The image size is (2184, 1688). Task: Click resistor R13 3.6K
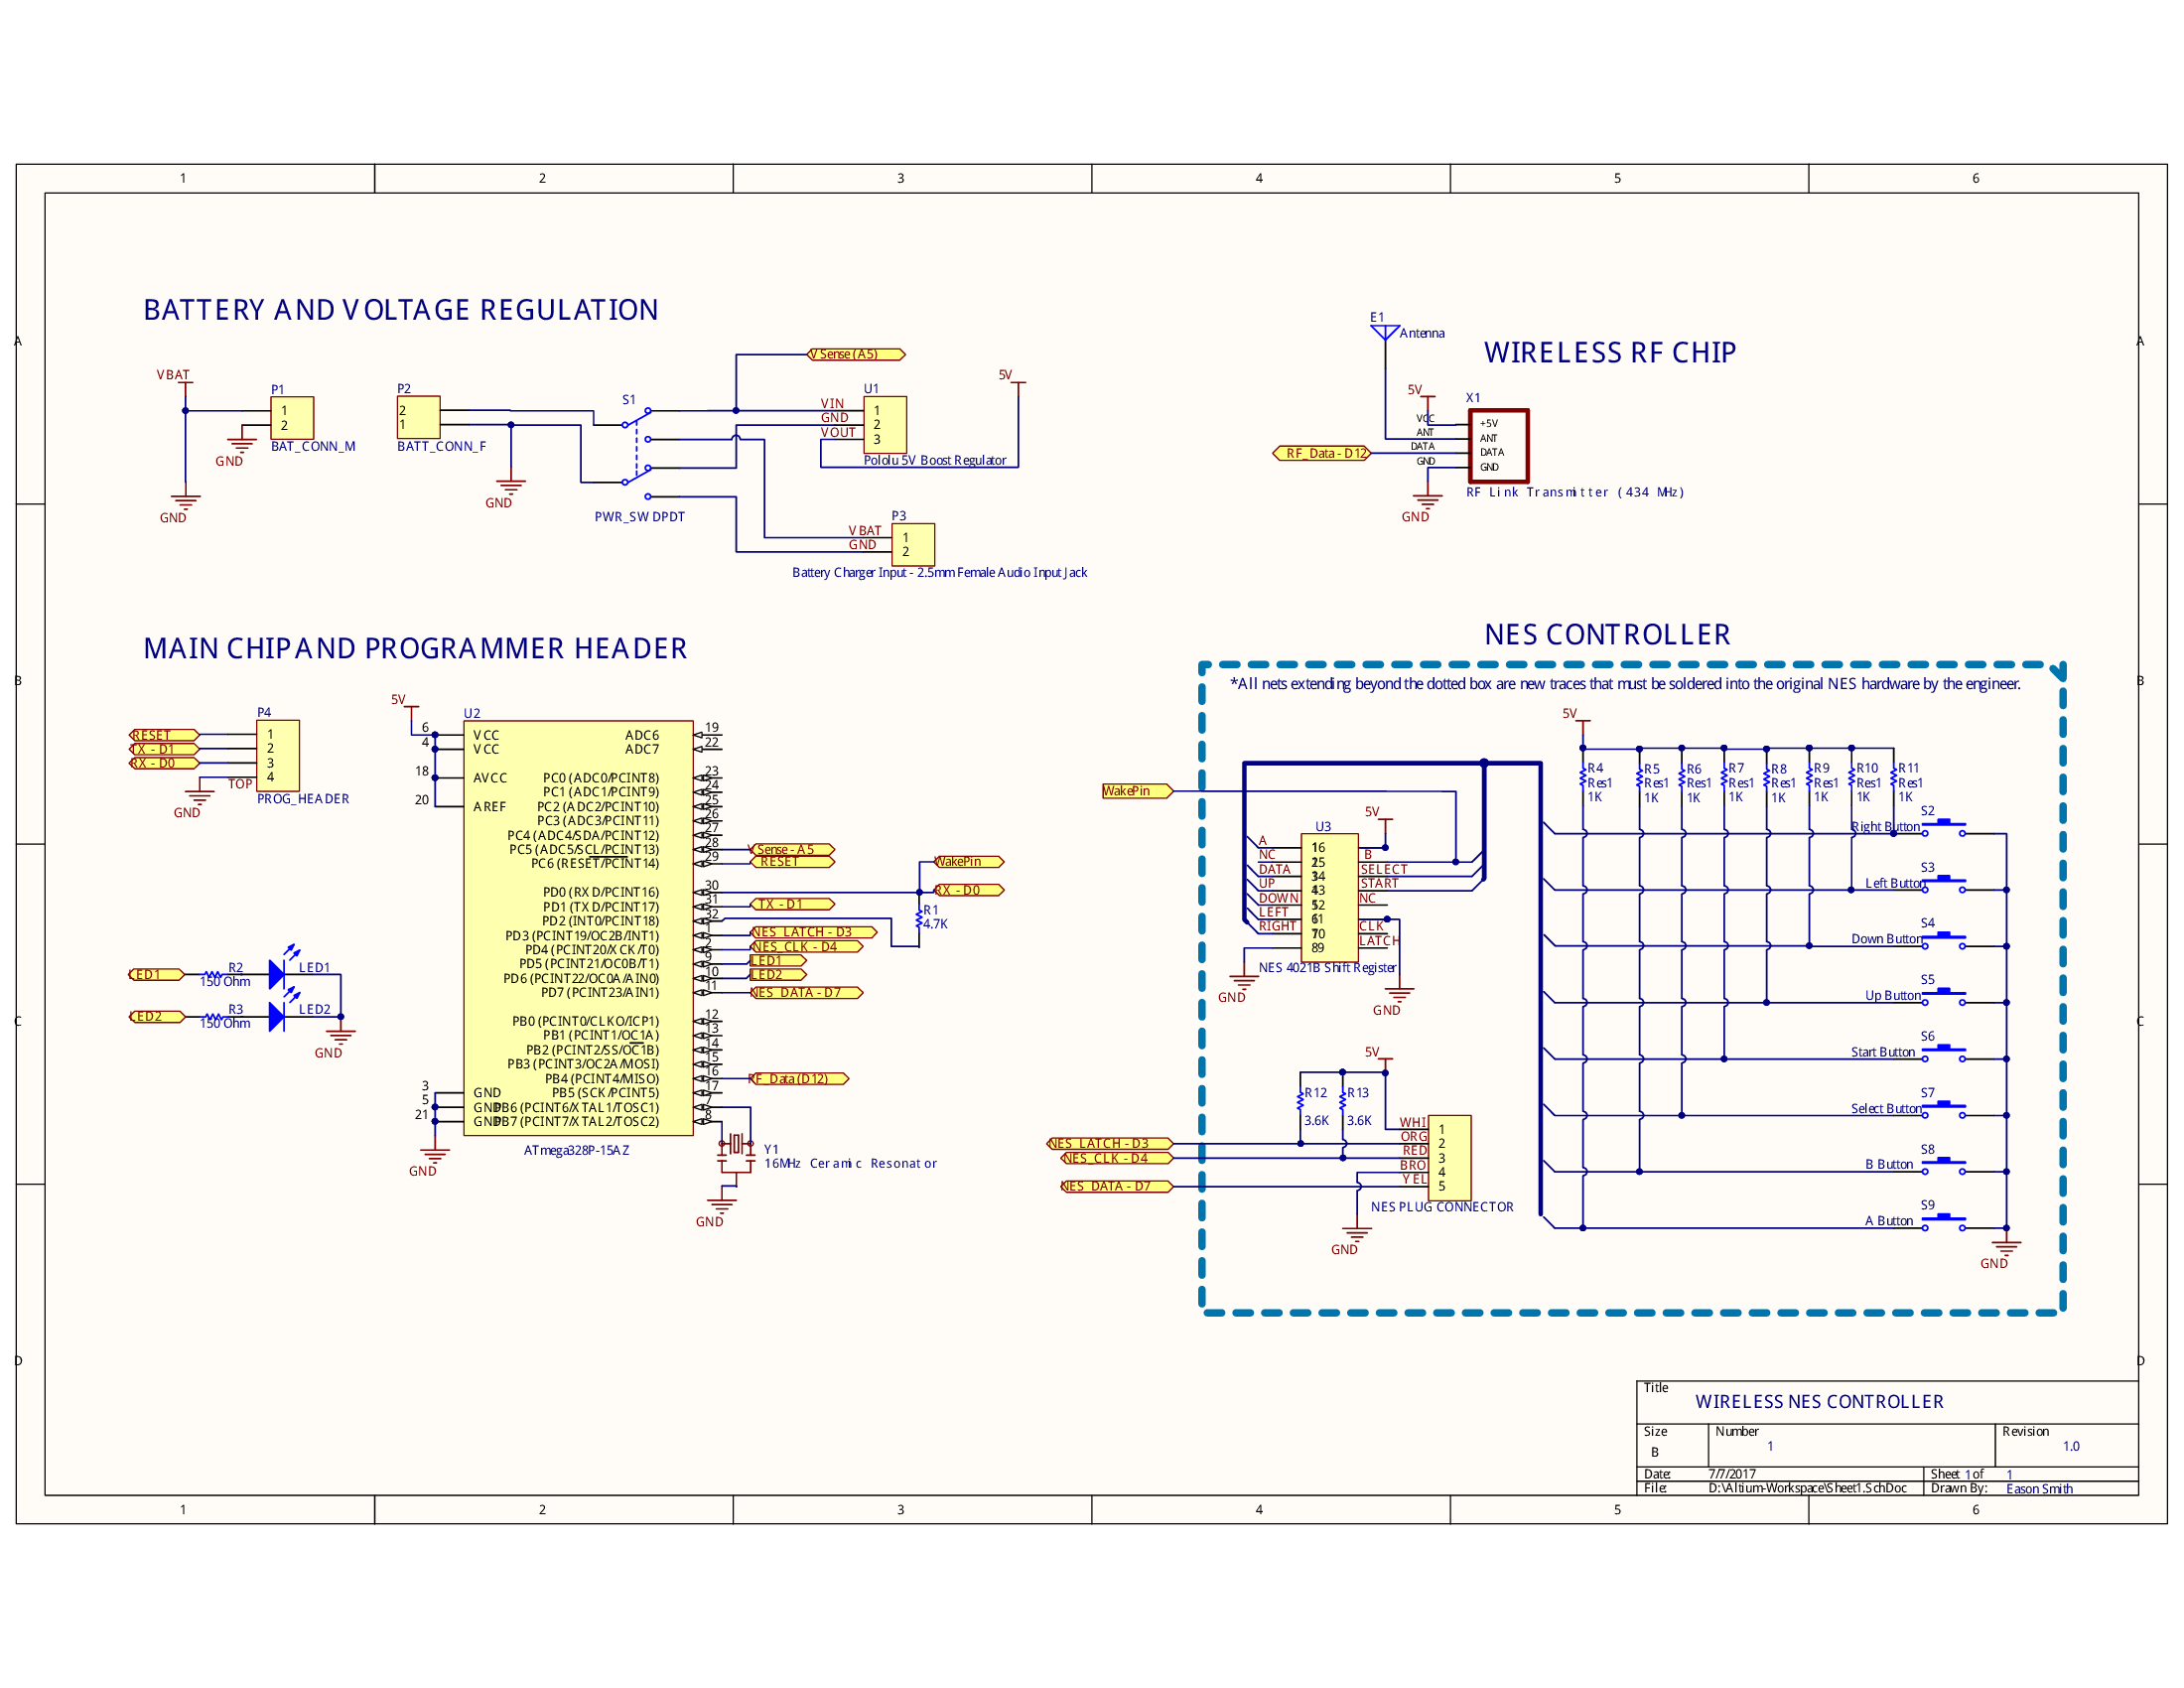(1343, 1100)
